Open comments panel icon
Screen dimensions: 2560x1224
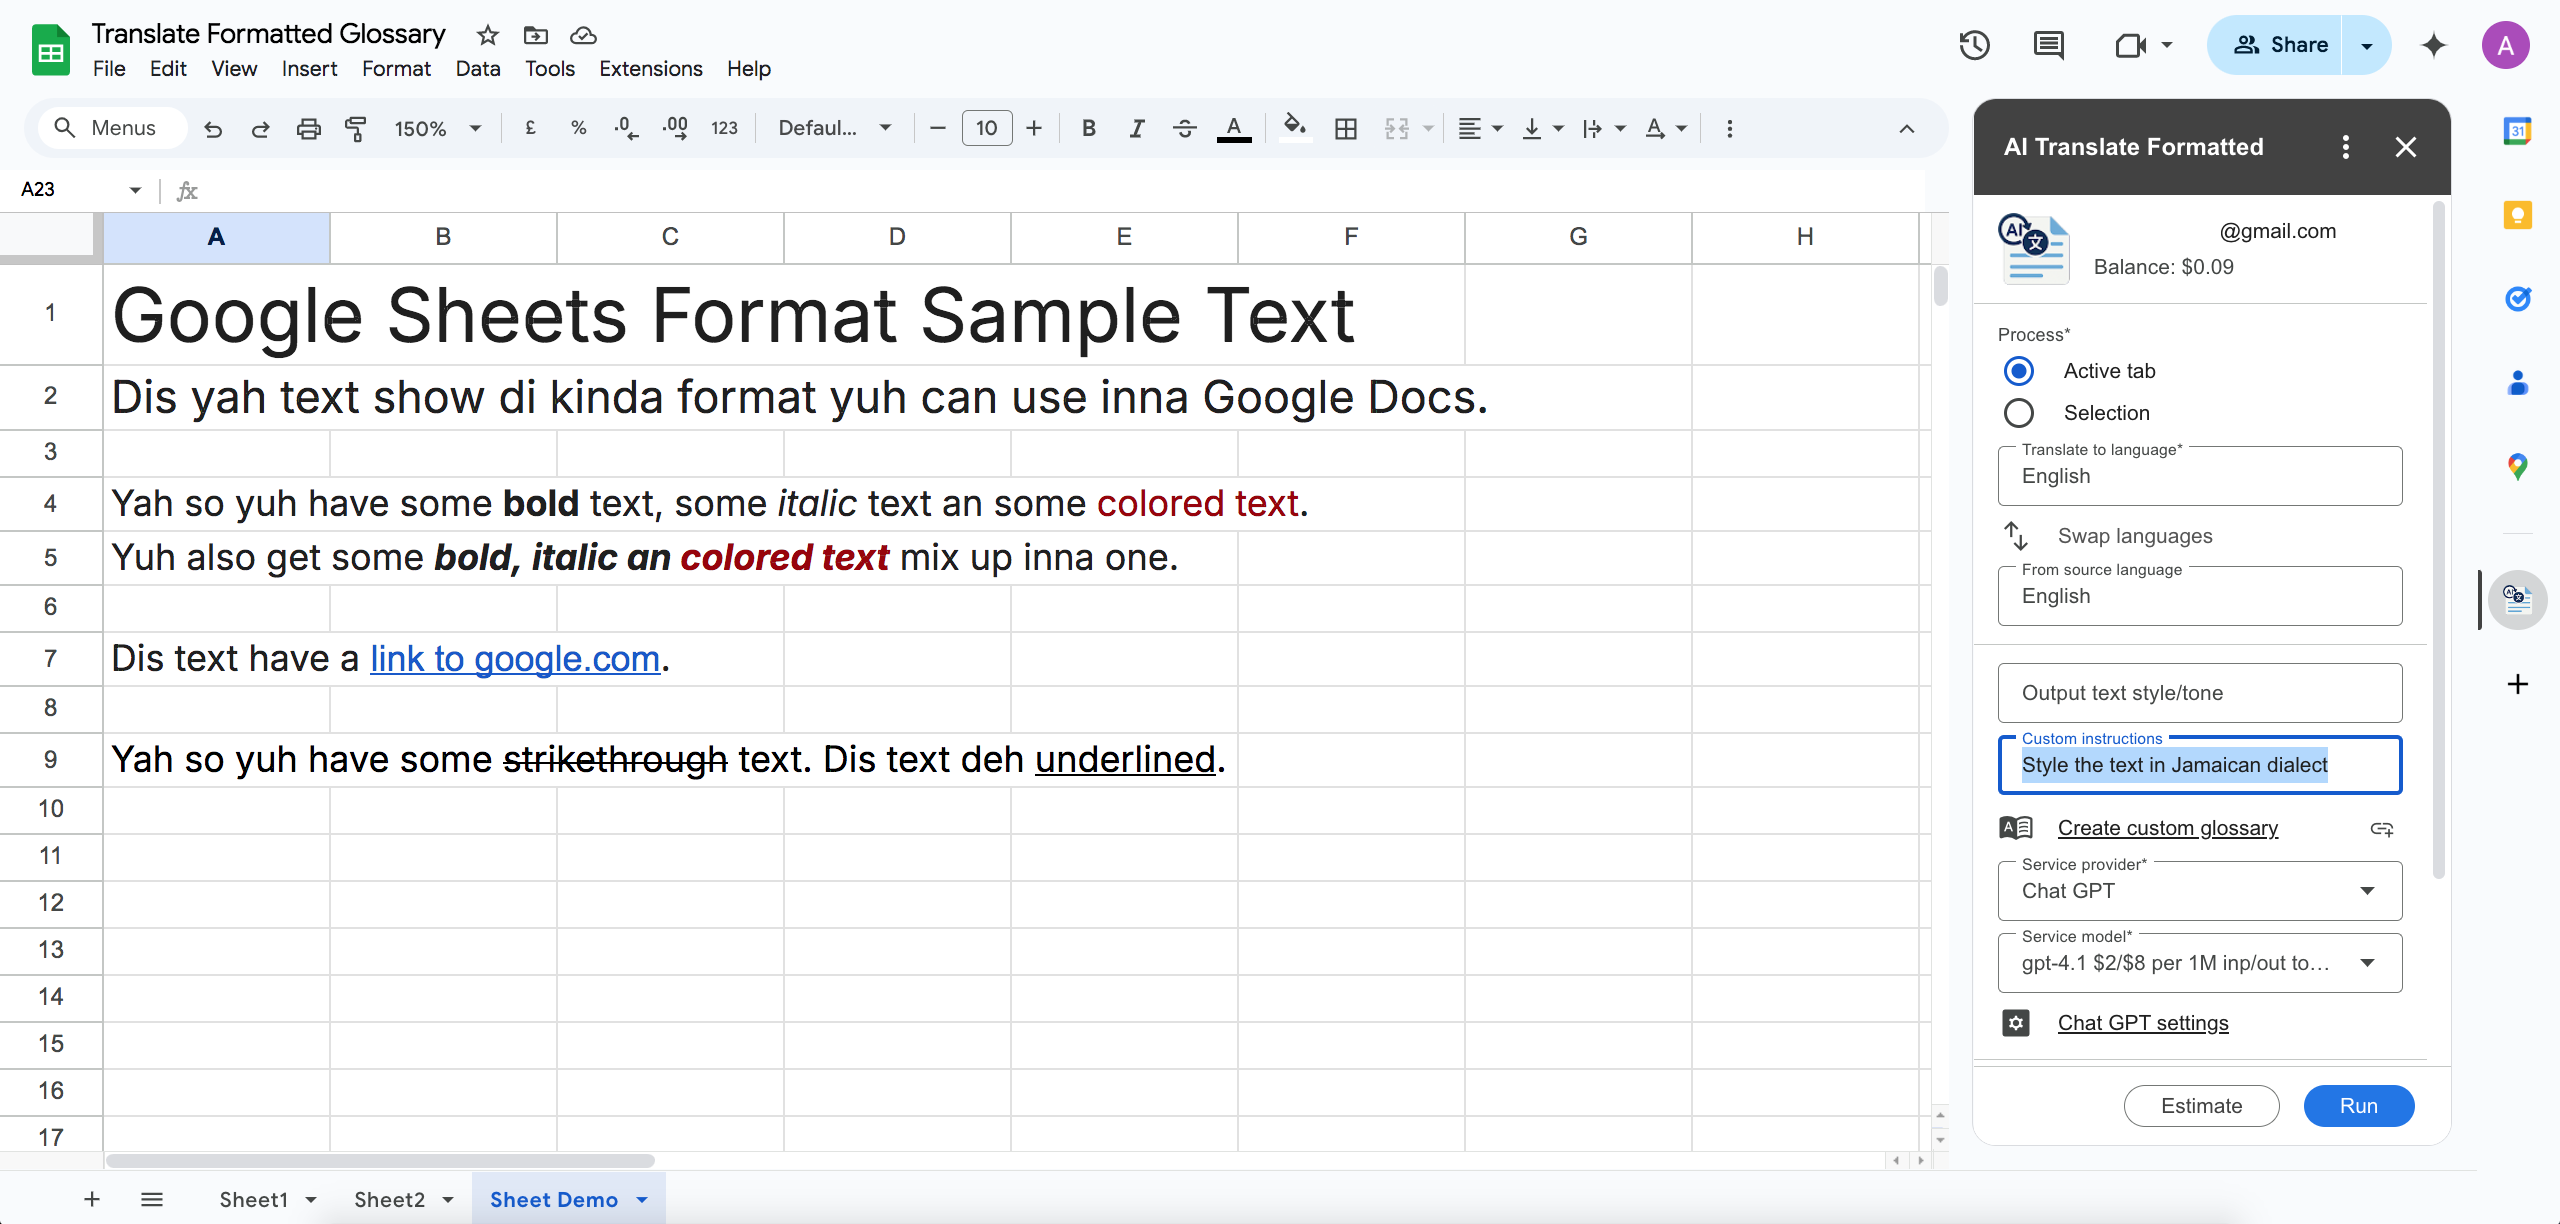[2048, 45]
